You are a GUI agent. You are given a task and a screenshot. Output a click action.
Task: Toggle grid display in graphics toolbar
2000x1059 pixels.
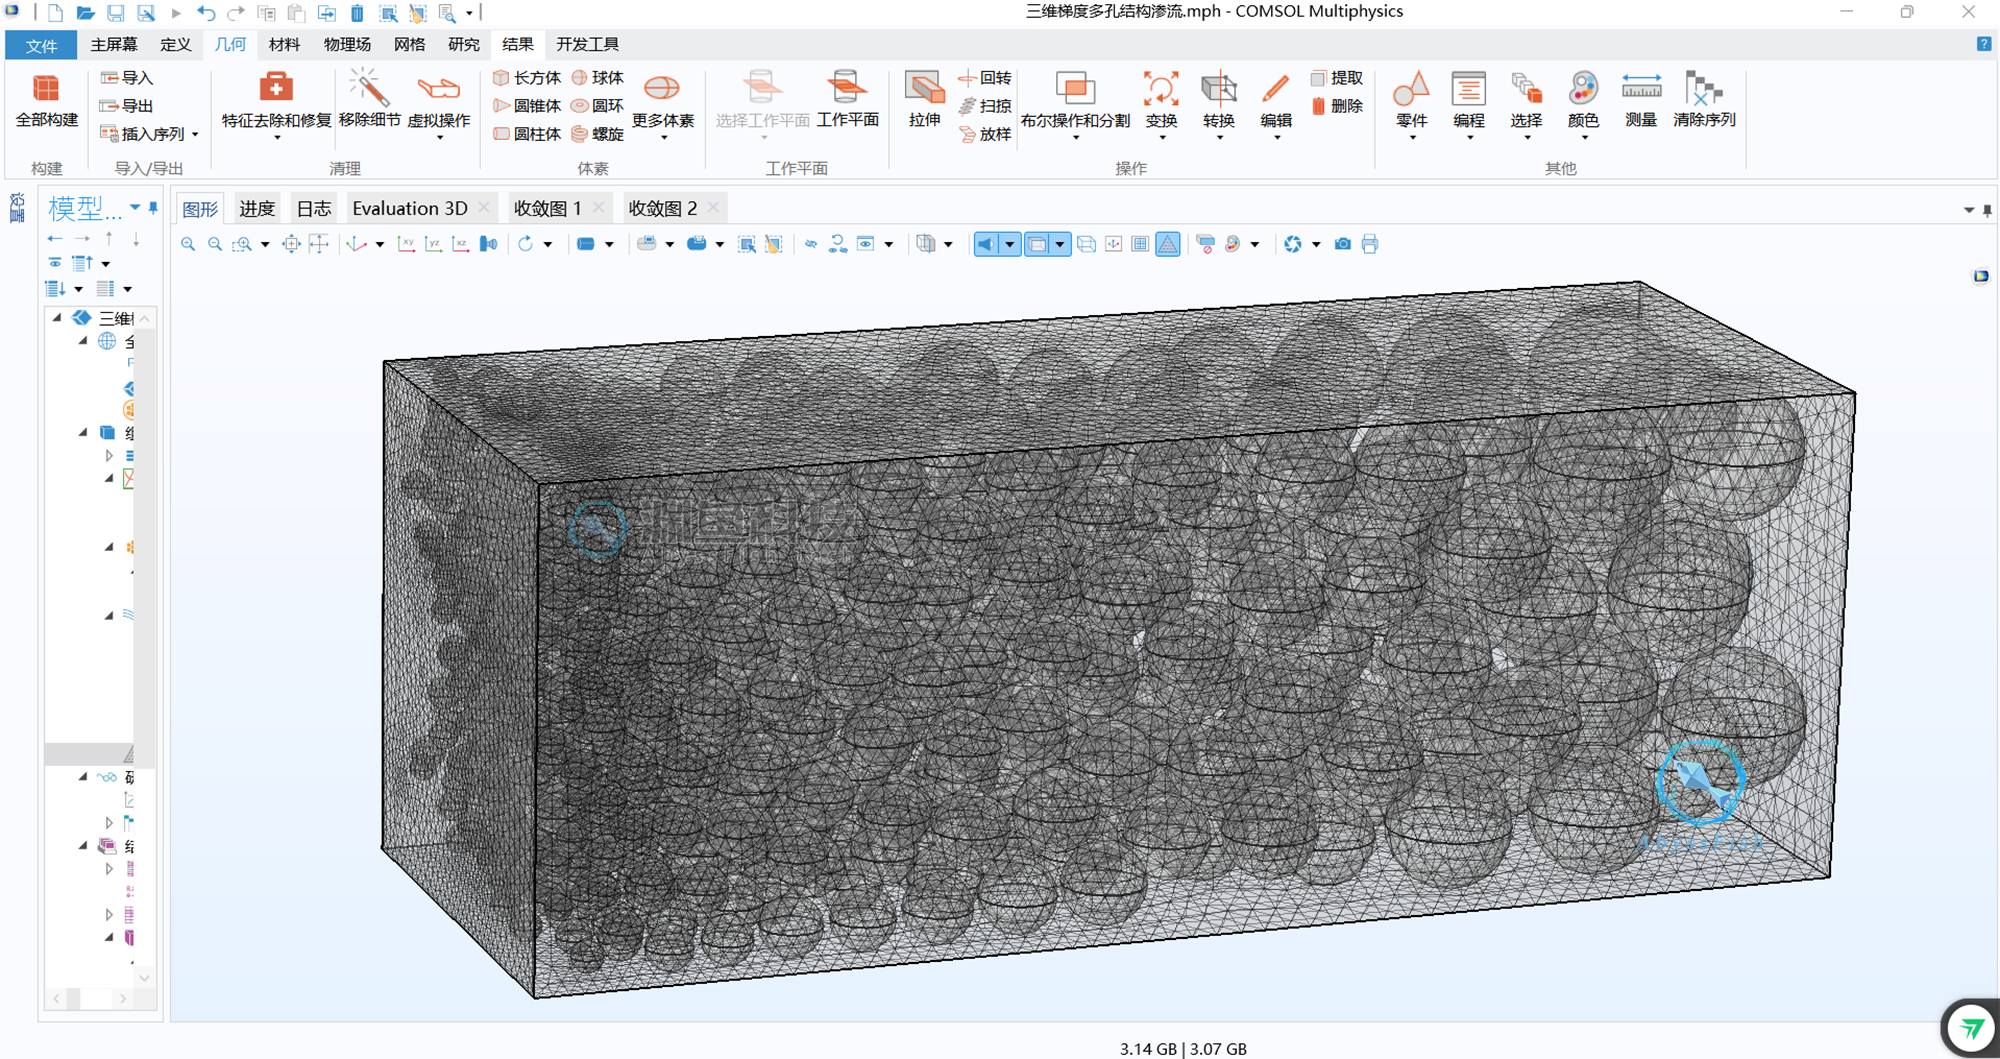(1140, 244)
